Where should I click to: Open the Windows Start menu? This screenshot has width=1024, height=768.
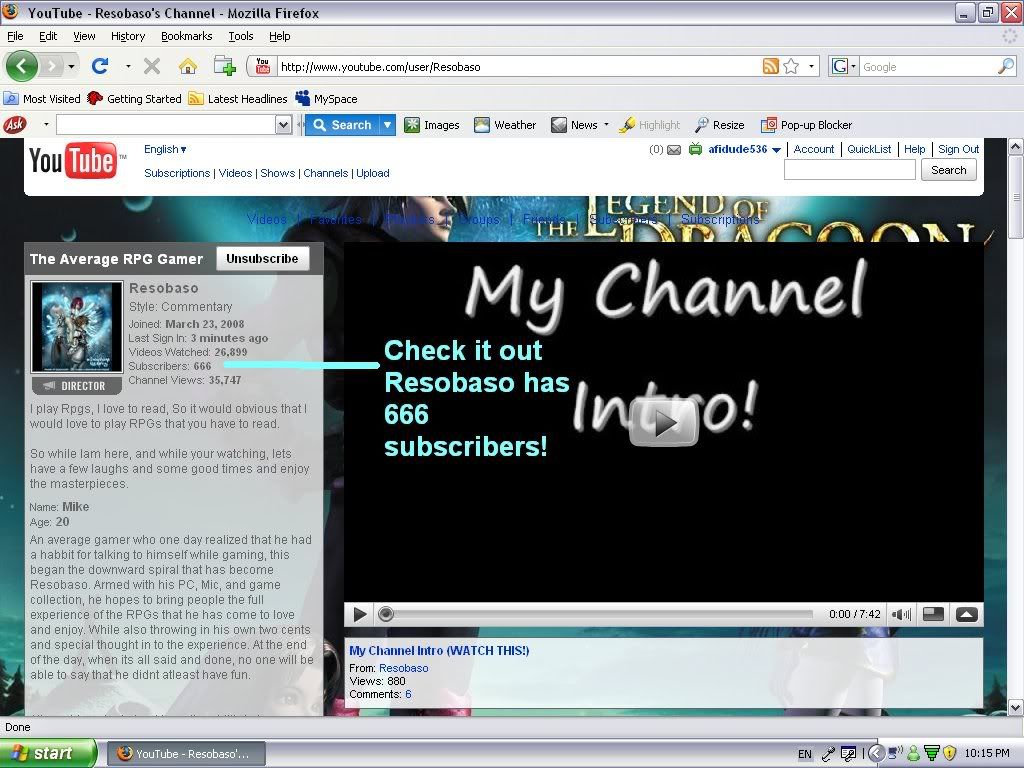coord(48,753)
